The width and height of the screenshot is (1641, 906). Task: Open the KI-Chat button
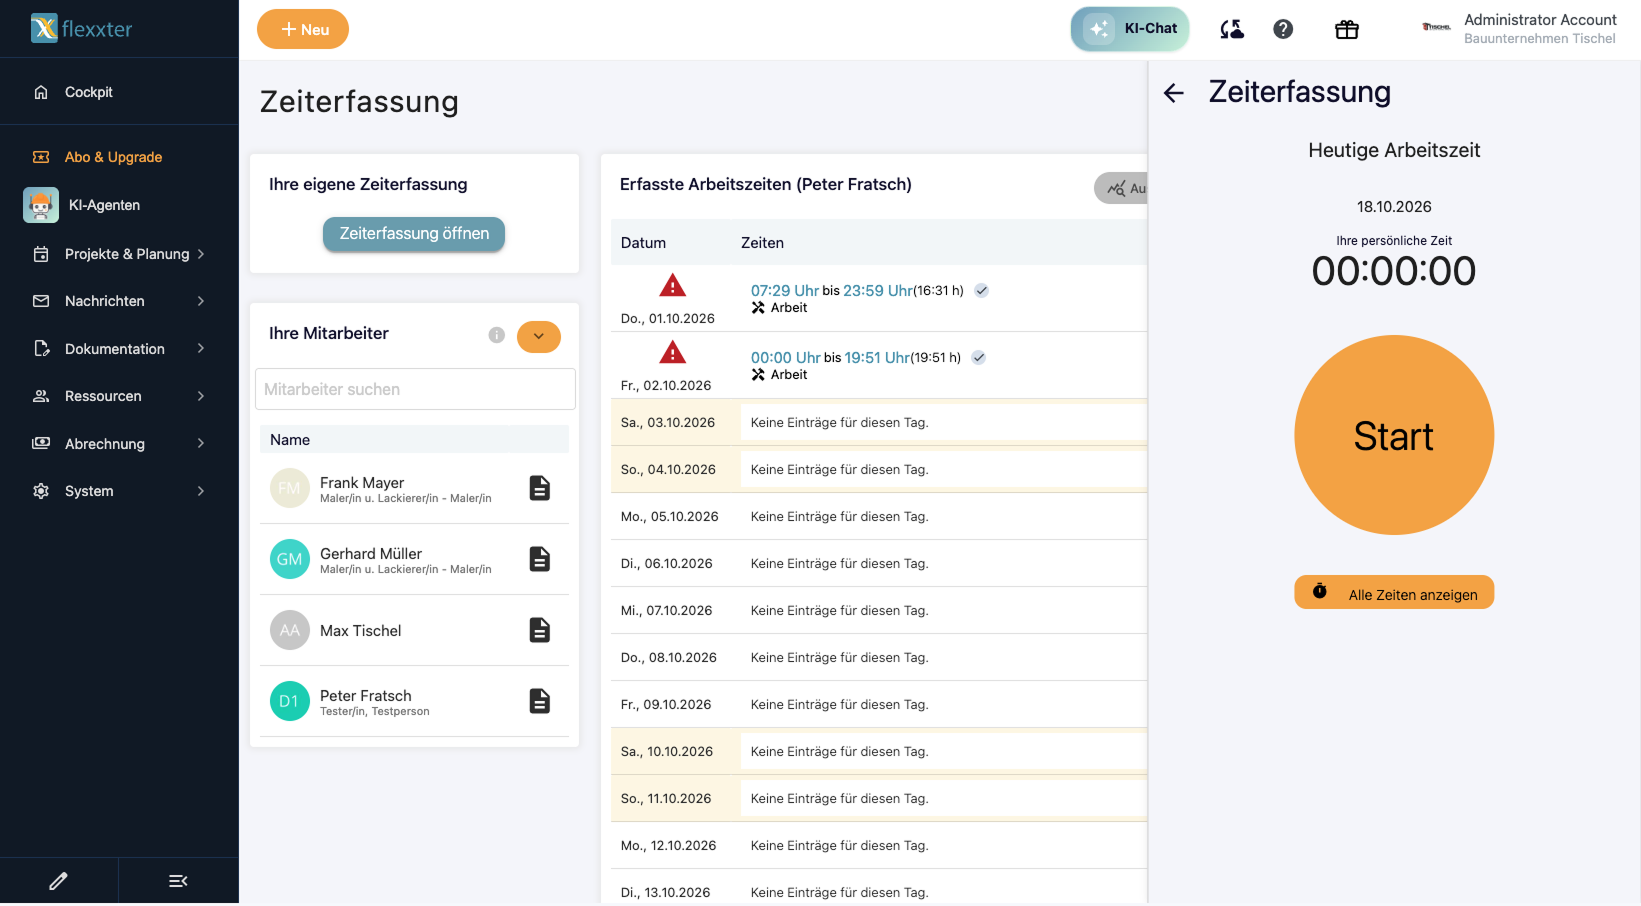(x=1130, y=29)
